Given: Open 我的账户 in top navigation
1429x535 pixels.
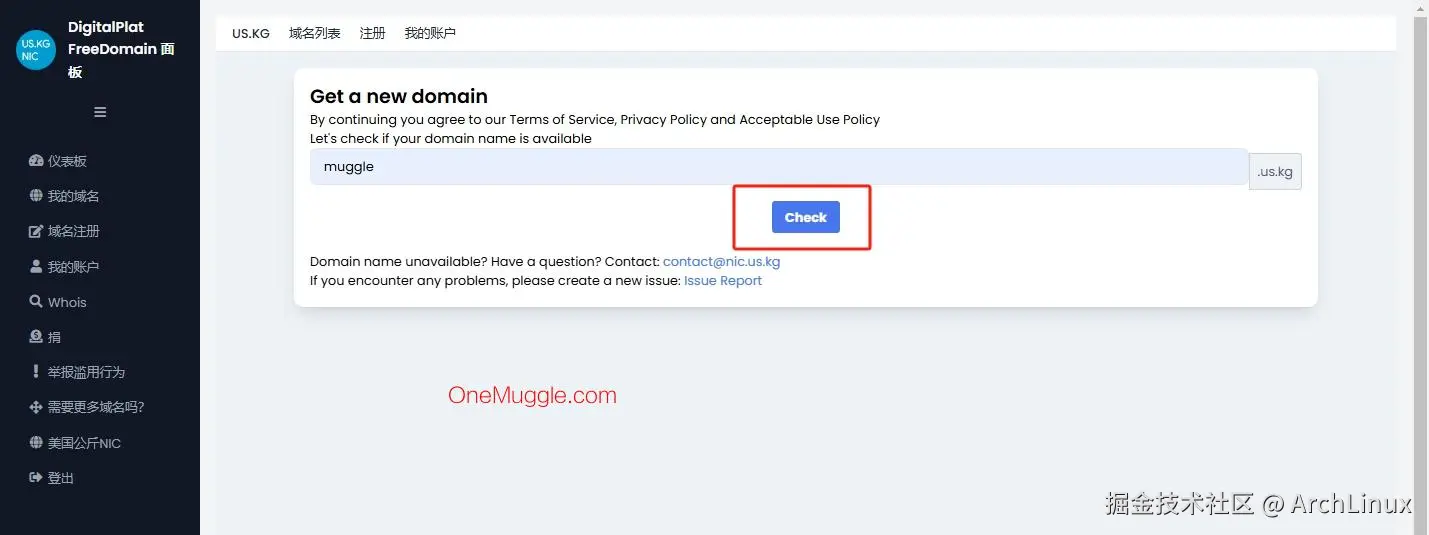Looking at the screenshot, I should click(x=430, y=33).
